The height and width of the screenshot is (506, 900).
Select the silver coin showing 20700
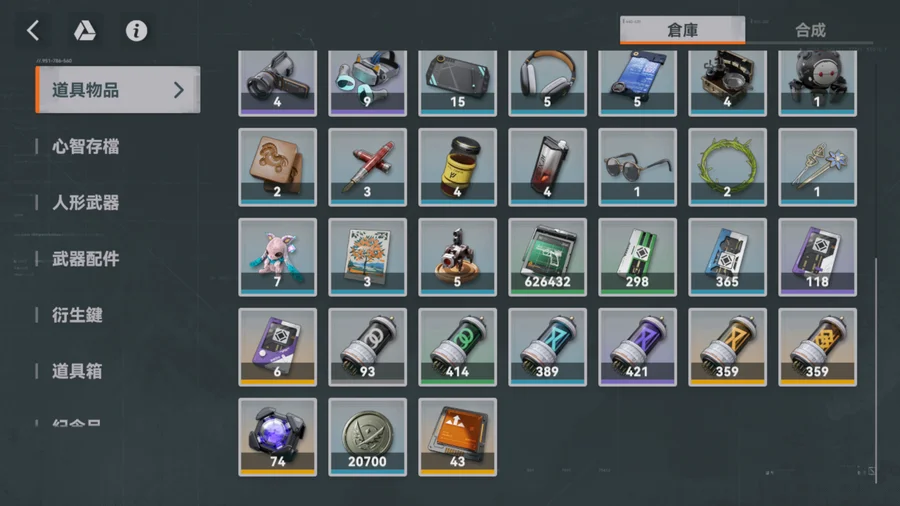367,437
